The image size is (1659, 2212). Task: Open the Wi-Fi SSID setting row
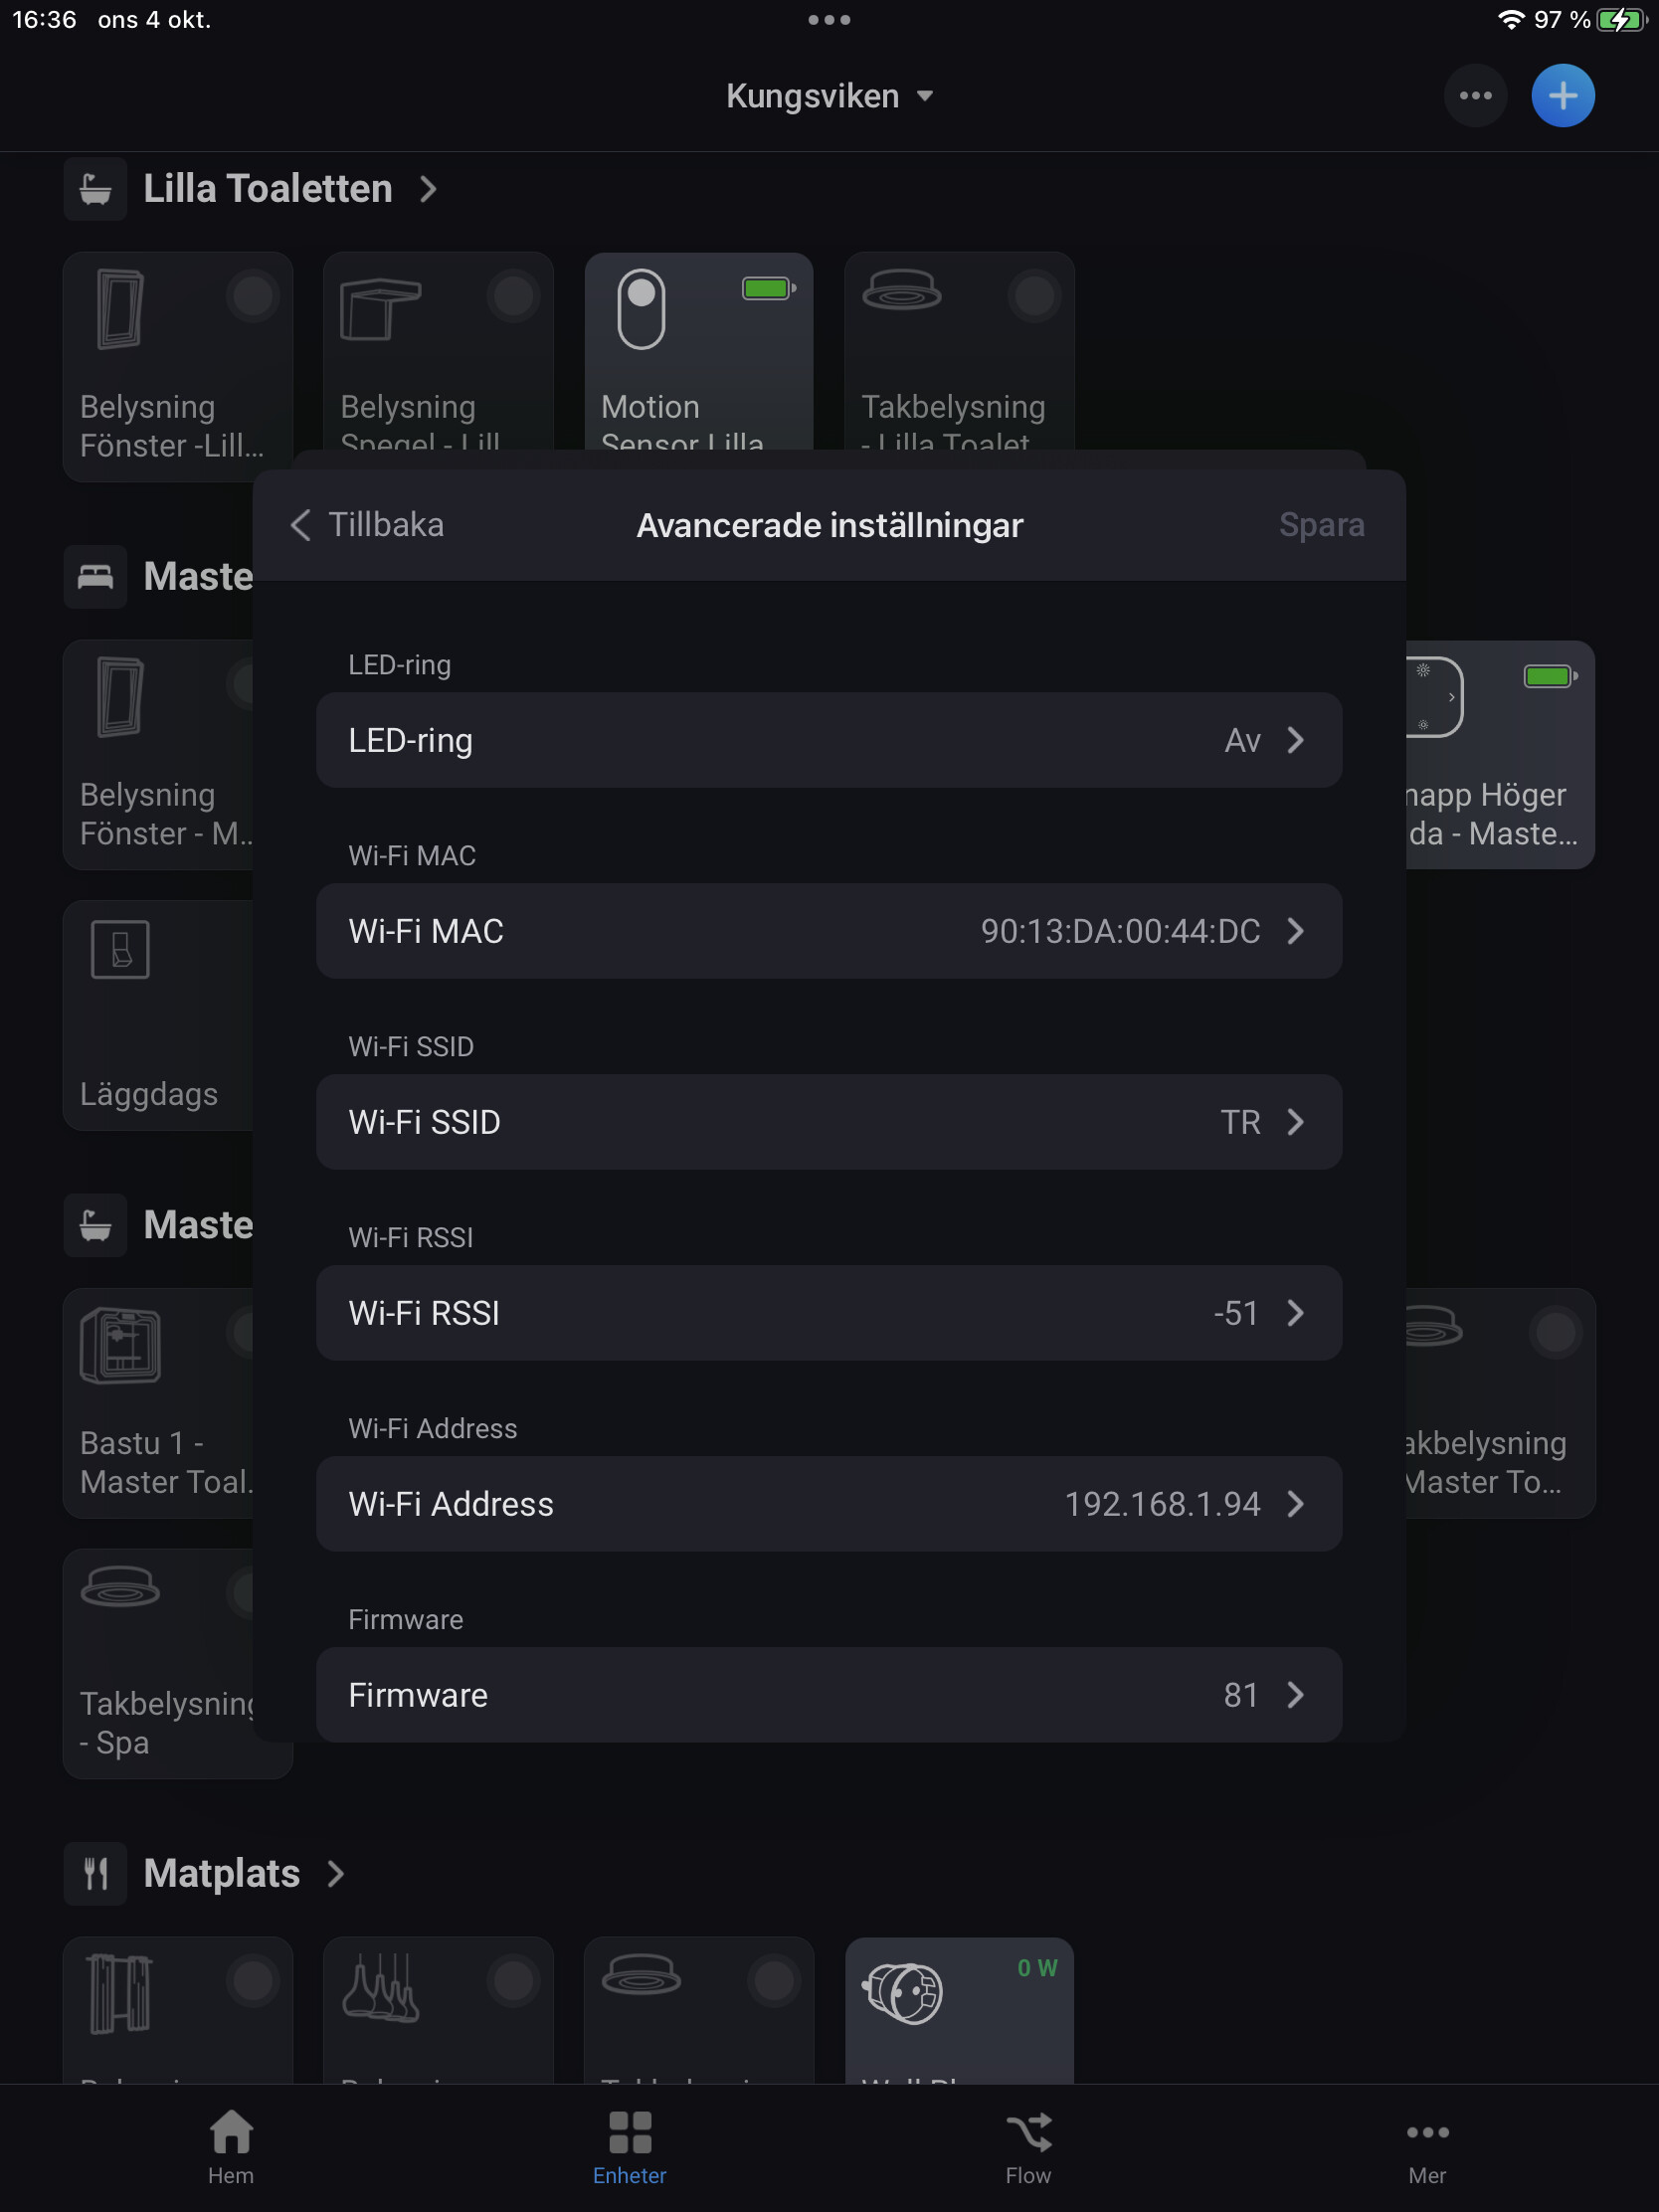pos(829,1122)
